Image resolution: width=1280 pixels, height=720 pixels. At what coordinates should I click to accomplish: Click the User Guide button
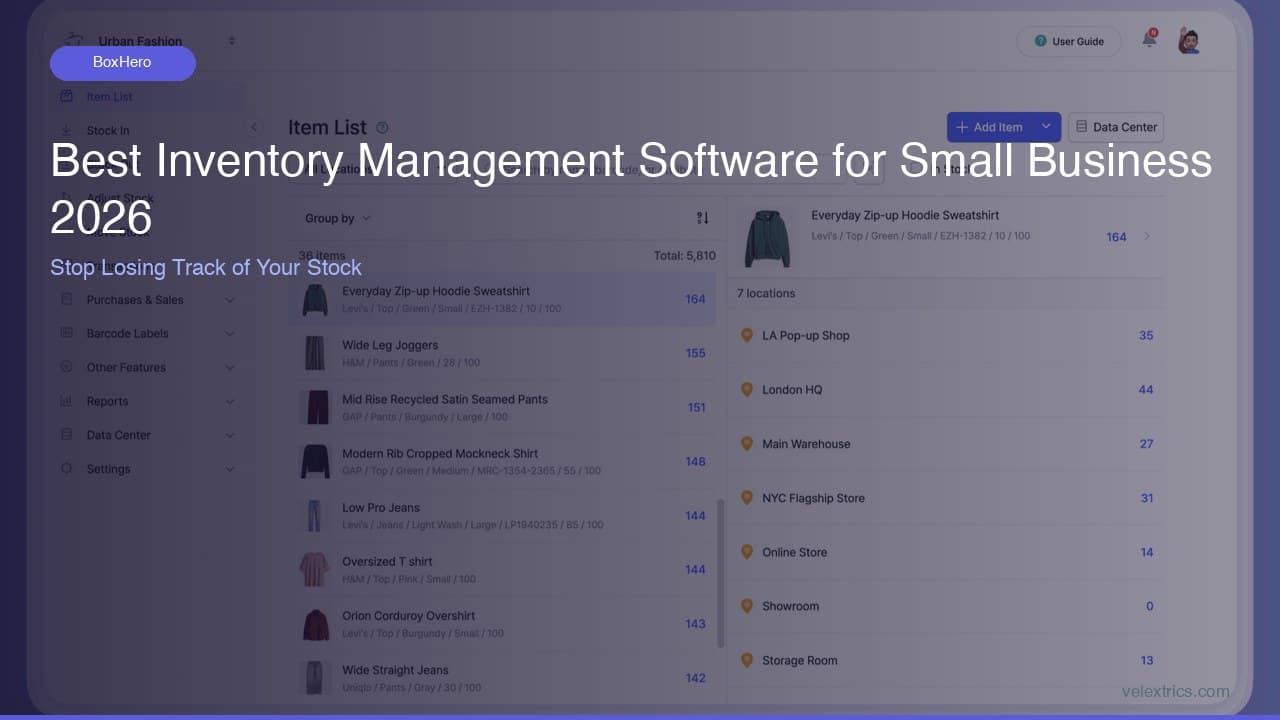(x=1068, y=41)
